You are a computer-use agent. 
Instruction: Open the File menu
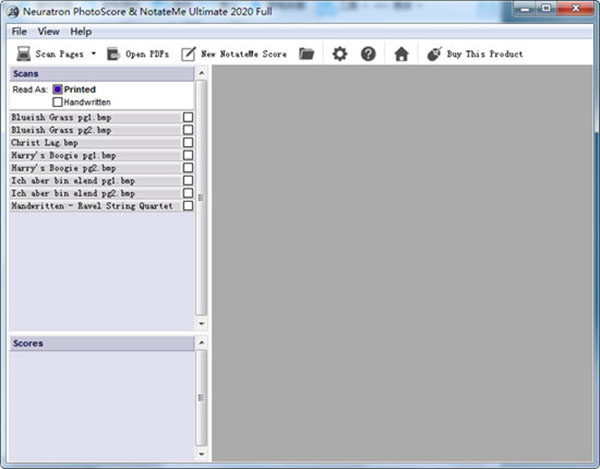coord(19,31)
